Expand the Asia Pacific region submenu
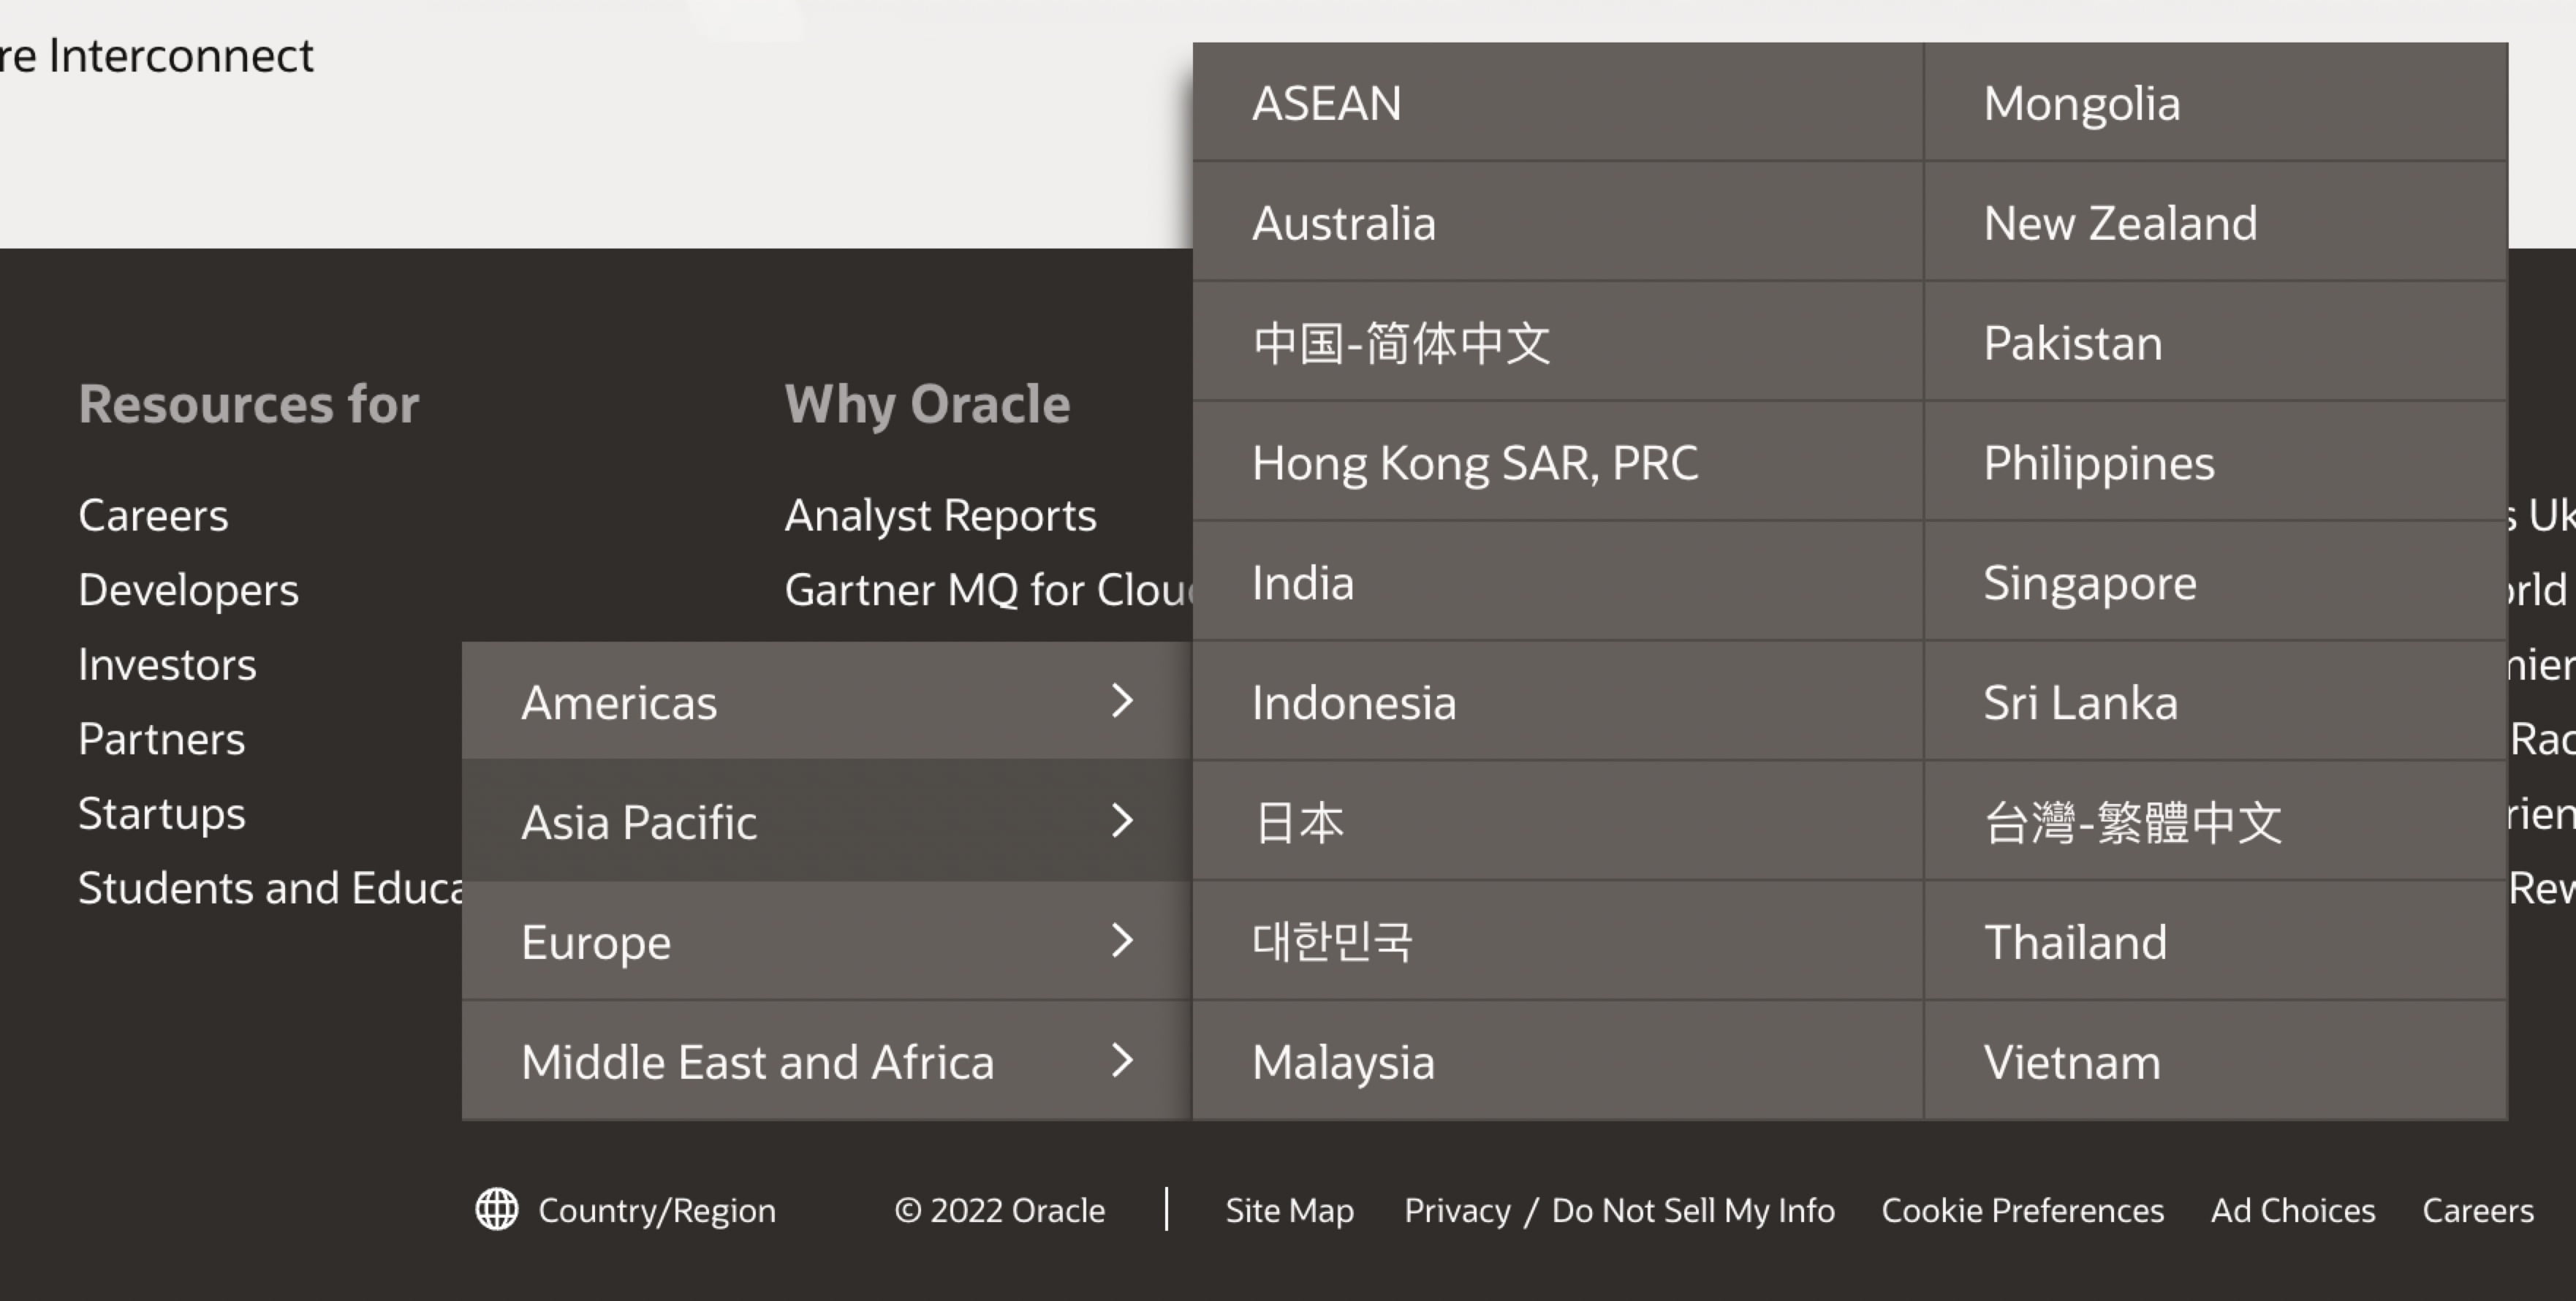 coord(638,822)
